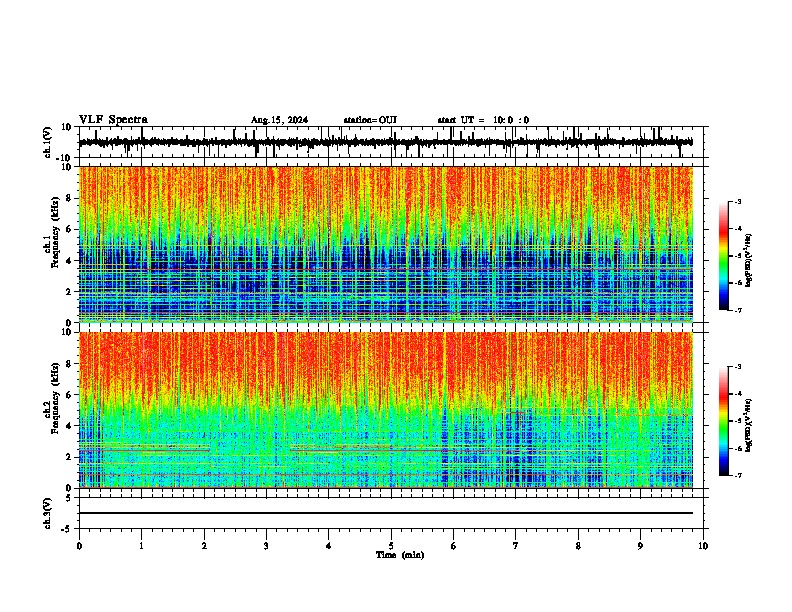Click the '-7' value on ch.2 colorbar

[x=738, y=475]
